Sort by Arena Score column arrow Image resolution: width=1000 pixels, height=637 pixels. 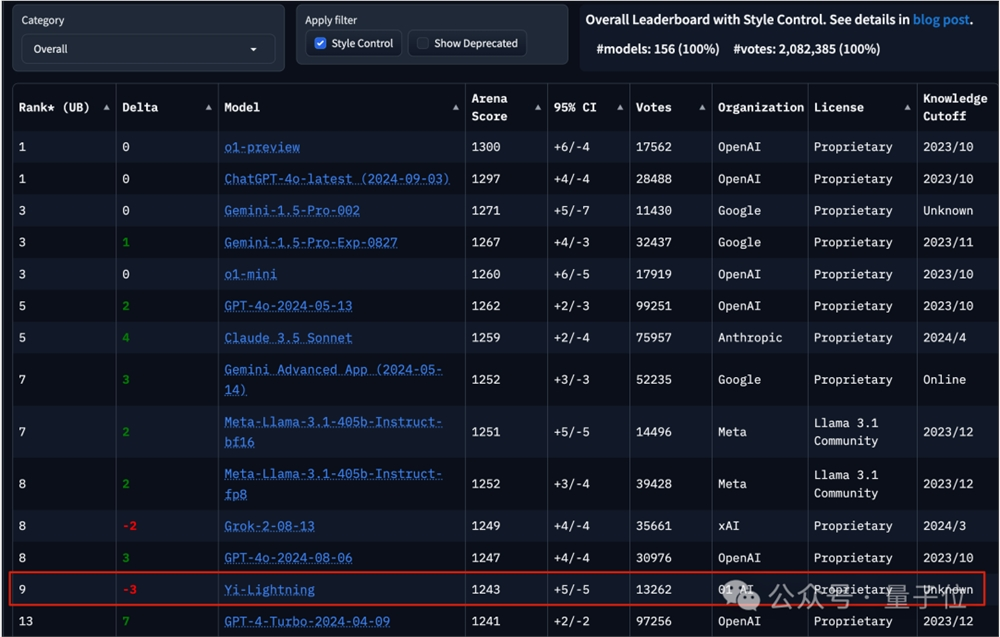click(538, 108)
